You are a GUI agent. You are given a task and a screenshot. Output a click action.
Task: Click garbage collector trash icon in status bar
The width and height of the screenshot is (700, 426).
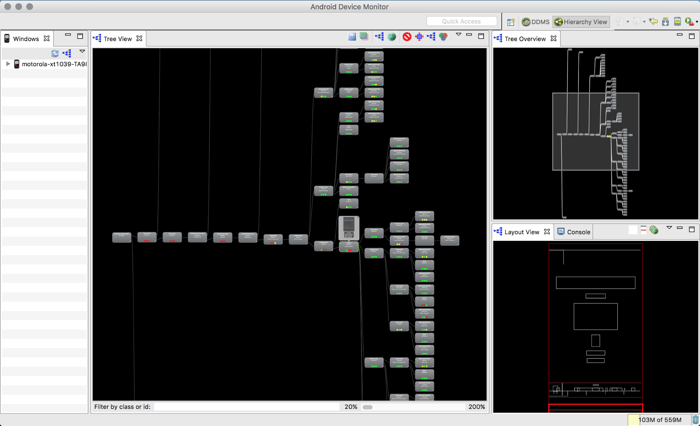pyautogui.click(x=696, y=420)
